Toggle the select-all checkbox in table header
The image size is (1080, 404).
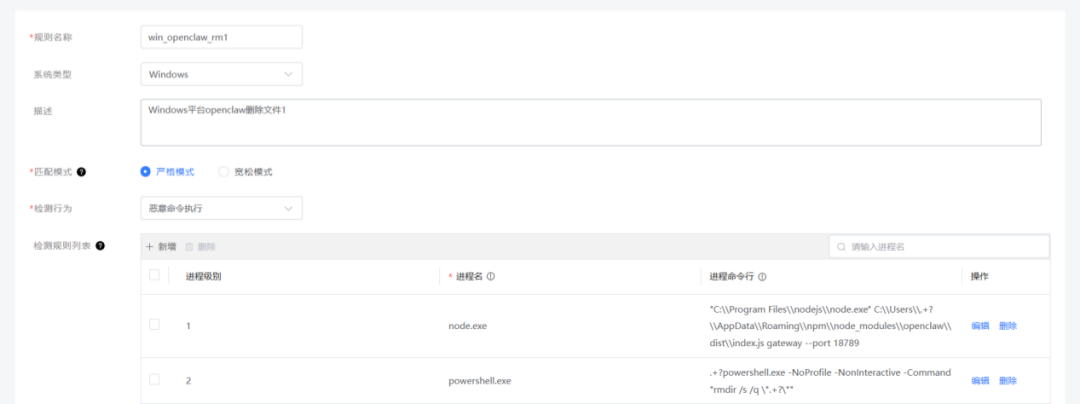pos(154,275)
